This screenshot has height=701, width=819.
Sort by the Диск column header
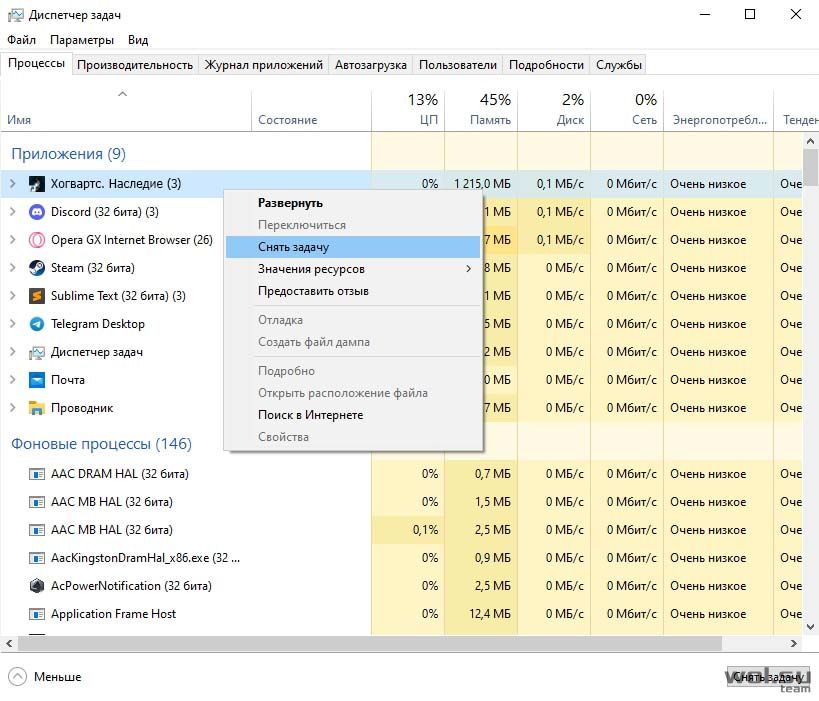pyautogui.click(x=554, y=110)
